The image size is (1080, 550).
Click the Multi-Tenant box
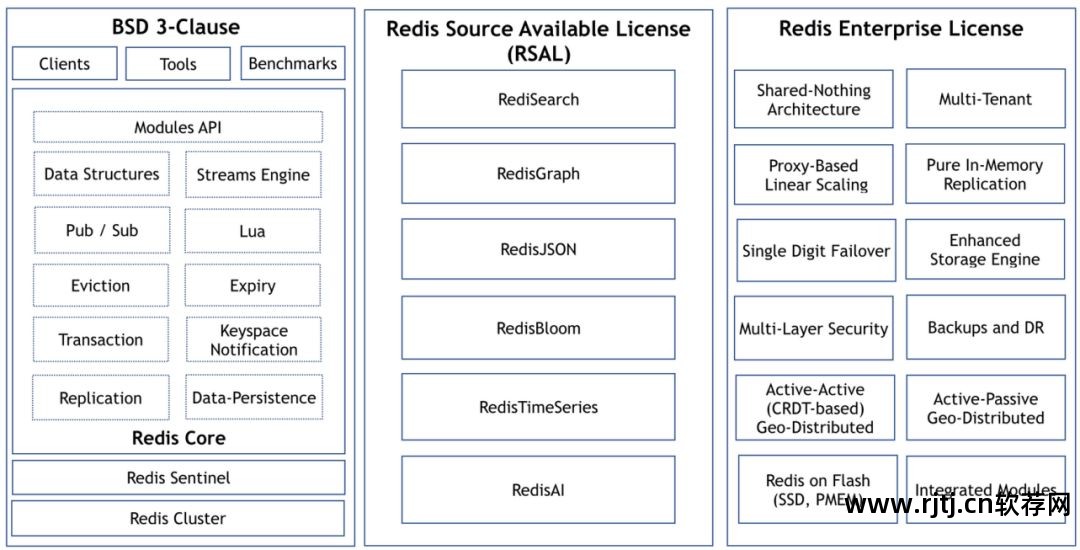985,98
